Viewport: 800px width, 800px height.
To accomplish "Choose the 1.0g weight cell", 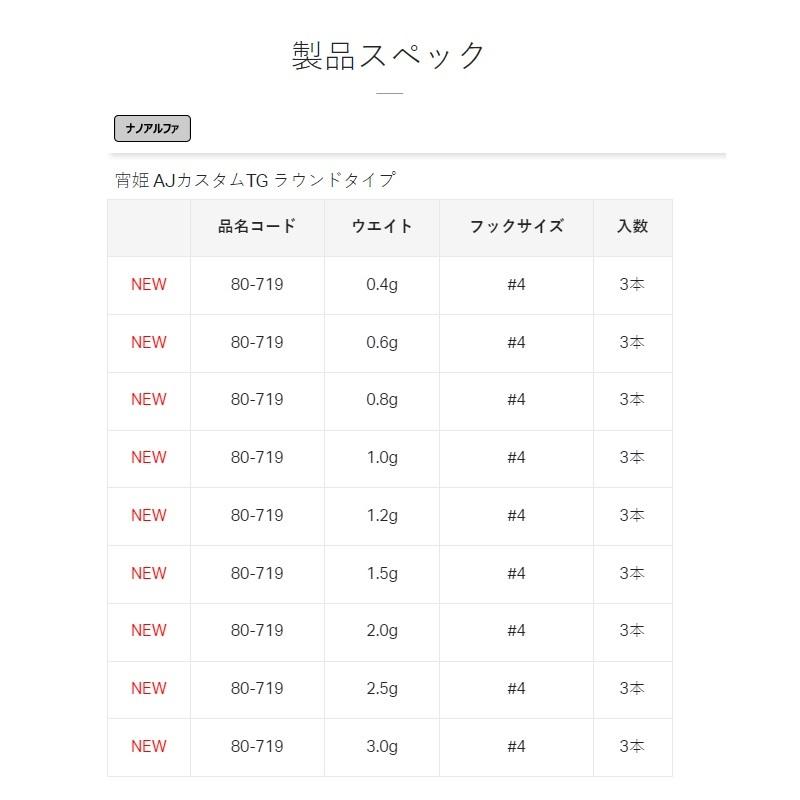I will click(x=382, y=457).
